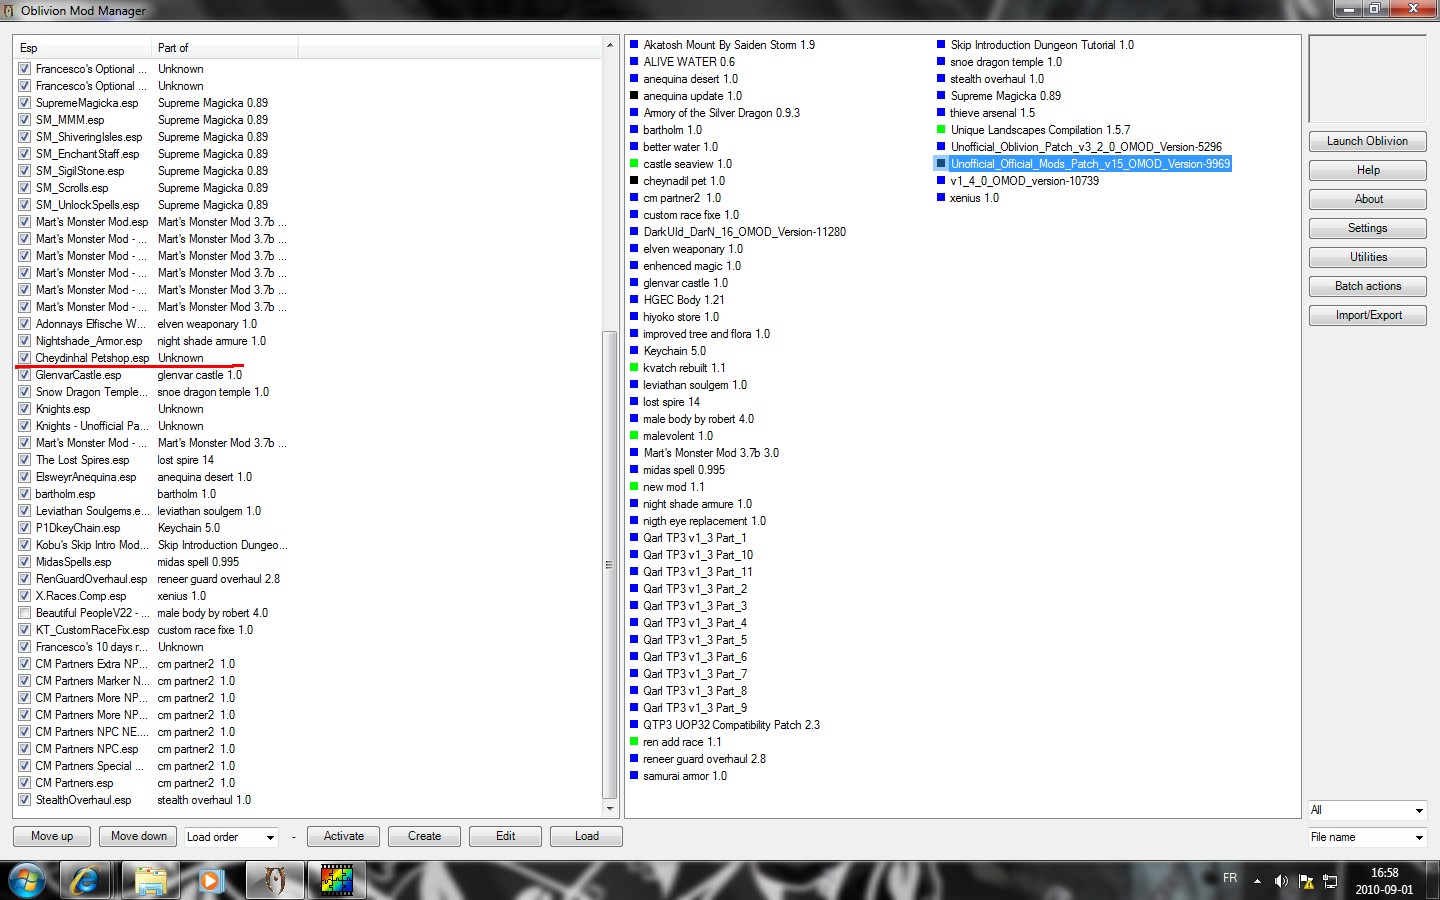Click the Create button

click(x=424, y=837)
